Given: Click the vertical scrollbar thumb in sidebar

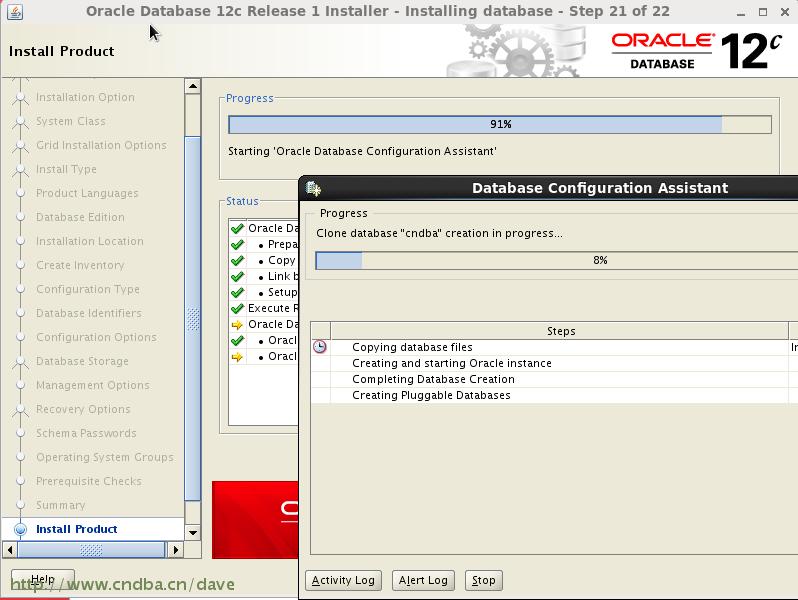Looking at the screenshot, I should tap(193, 319).
